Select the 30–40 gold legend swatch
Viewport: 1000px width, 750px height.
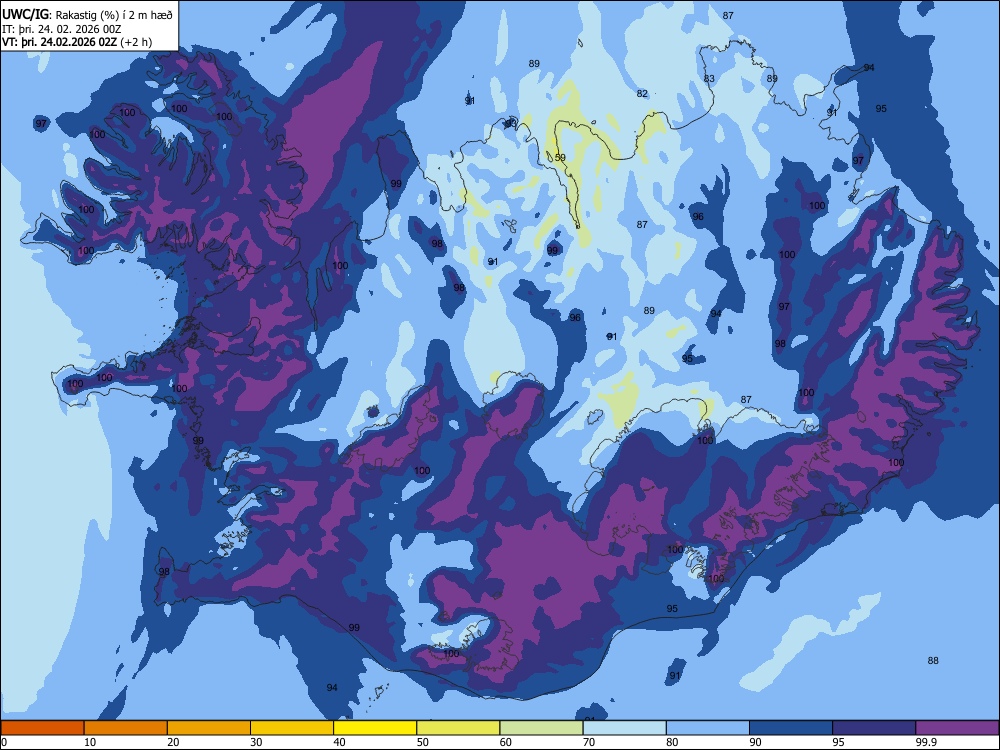tap(292, 728)
